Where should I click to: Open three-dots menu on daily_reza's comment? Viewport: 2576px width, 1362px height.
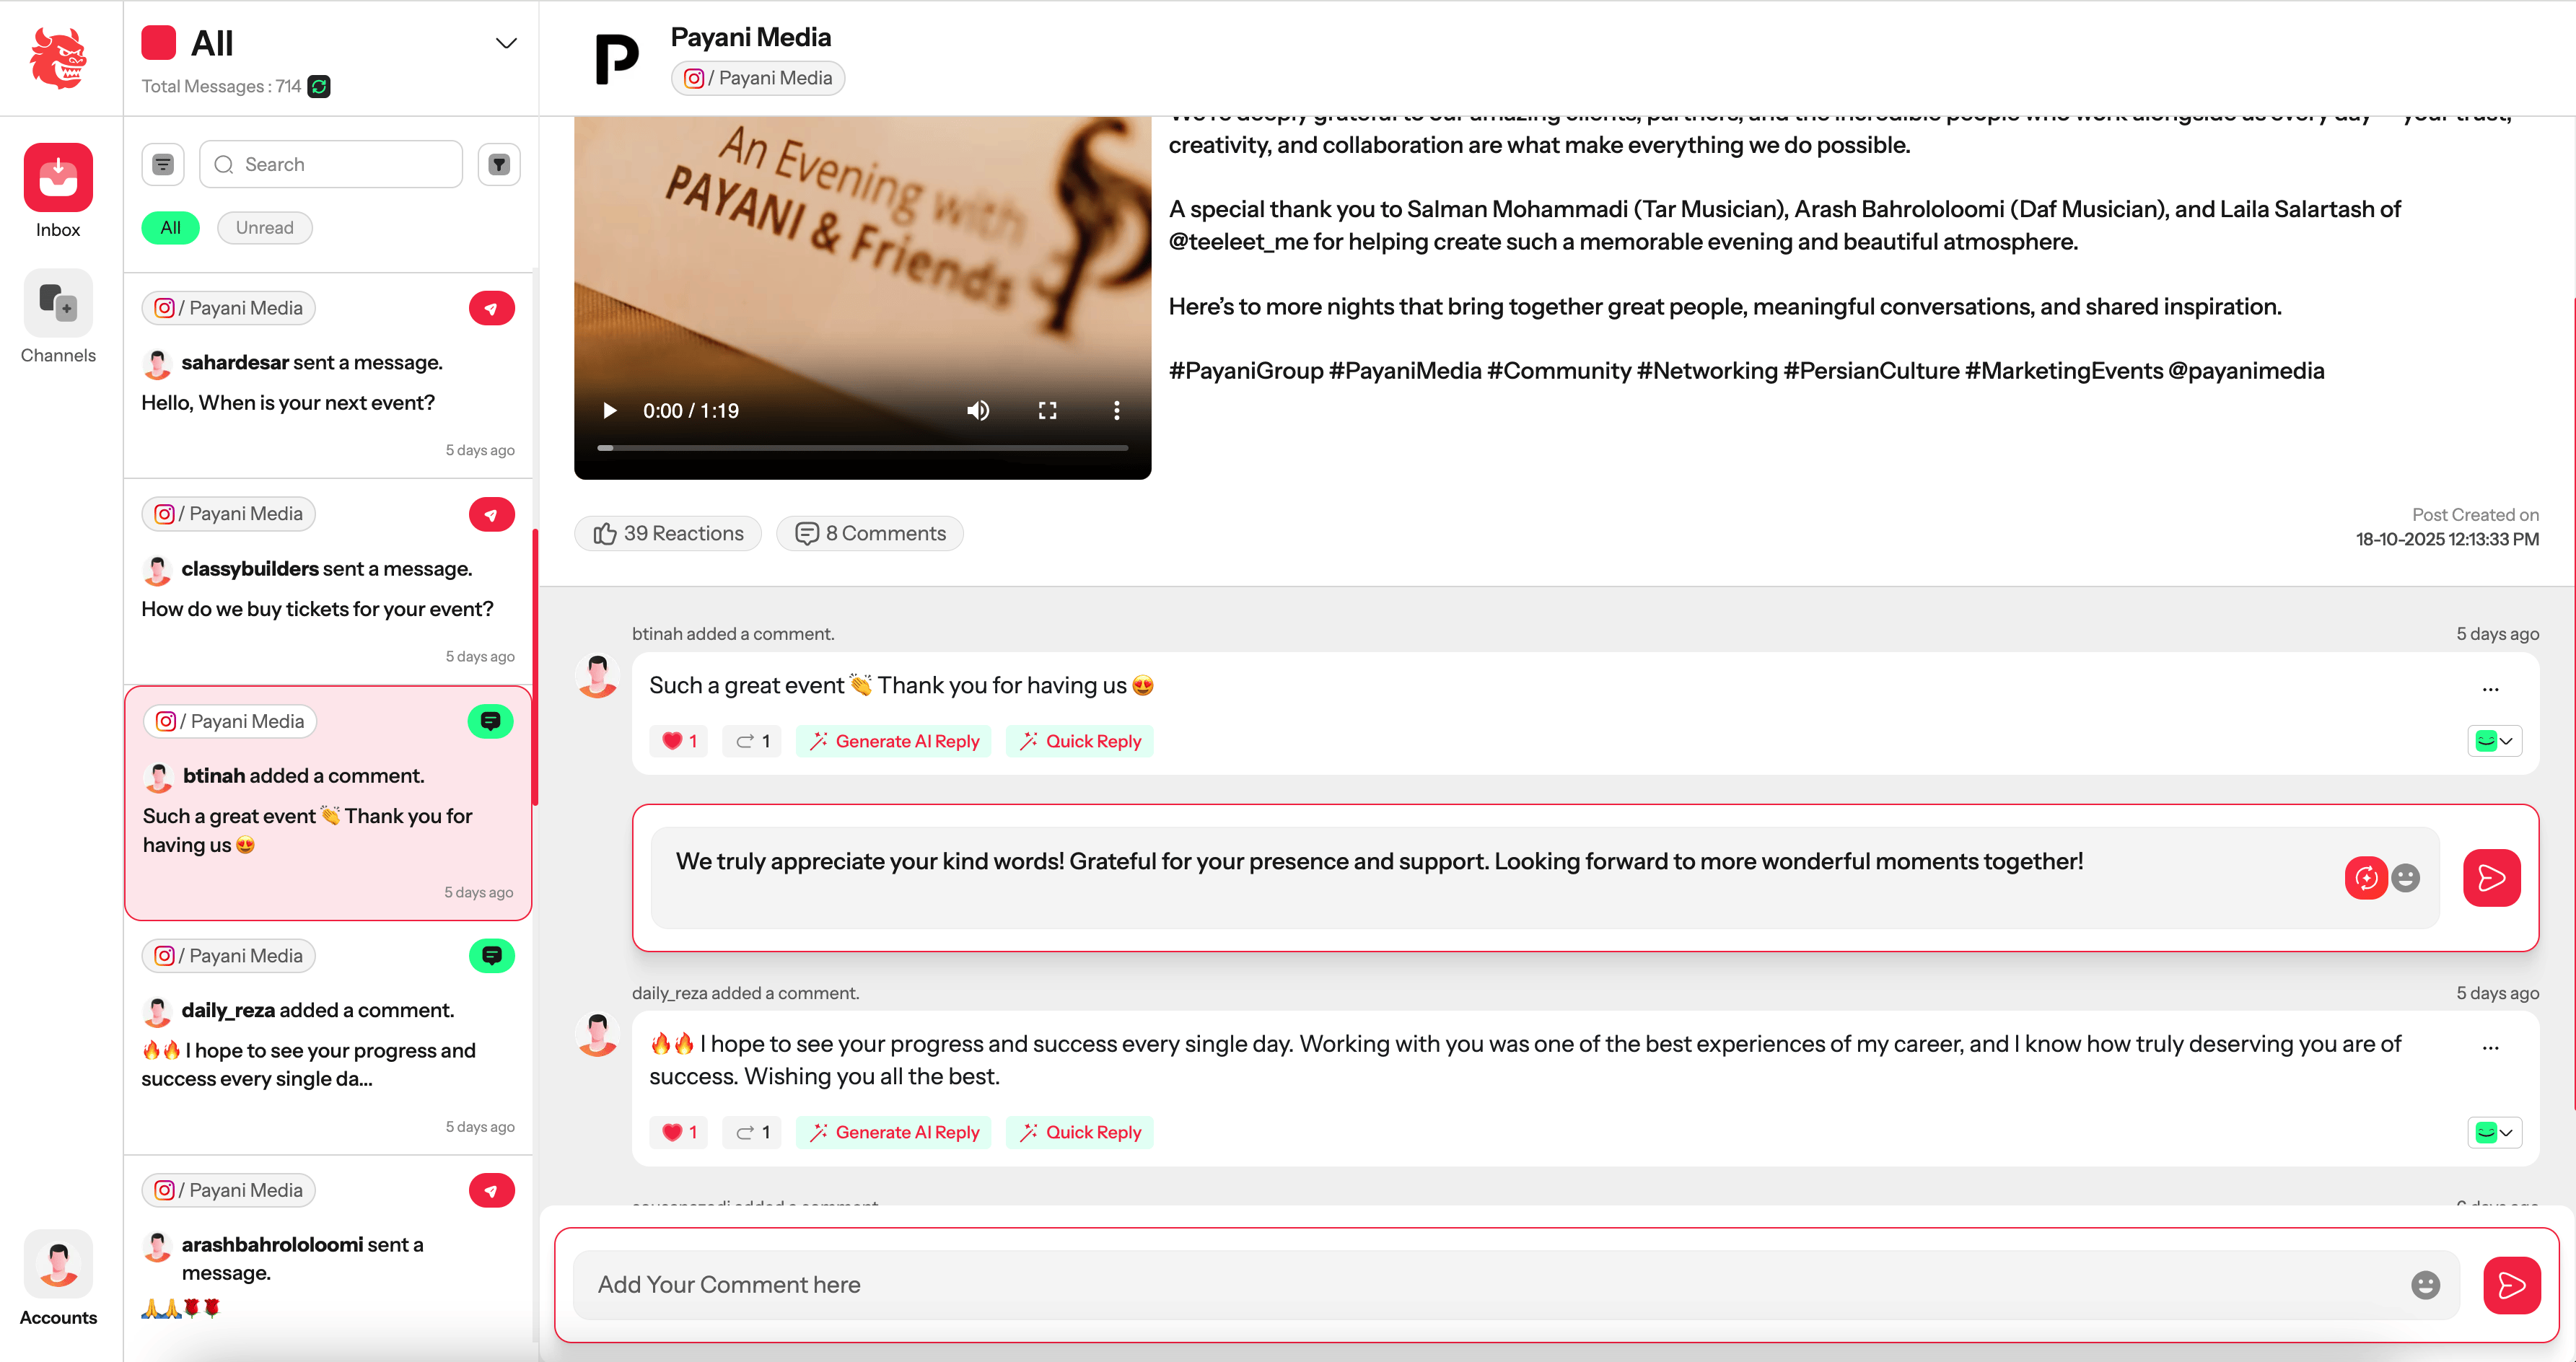pyautogui.click(x=2491, y=1048)
